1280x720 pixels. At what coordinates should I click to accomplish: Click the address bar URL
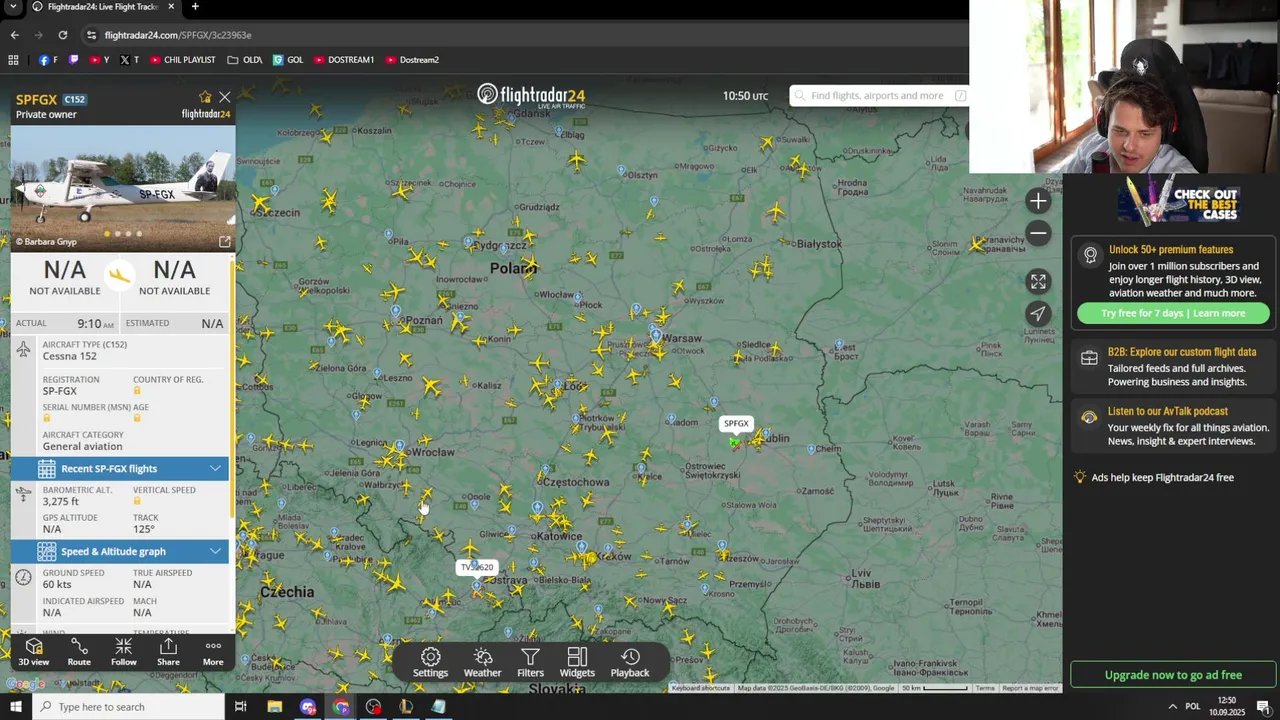pos(178,35)
